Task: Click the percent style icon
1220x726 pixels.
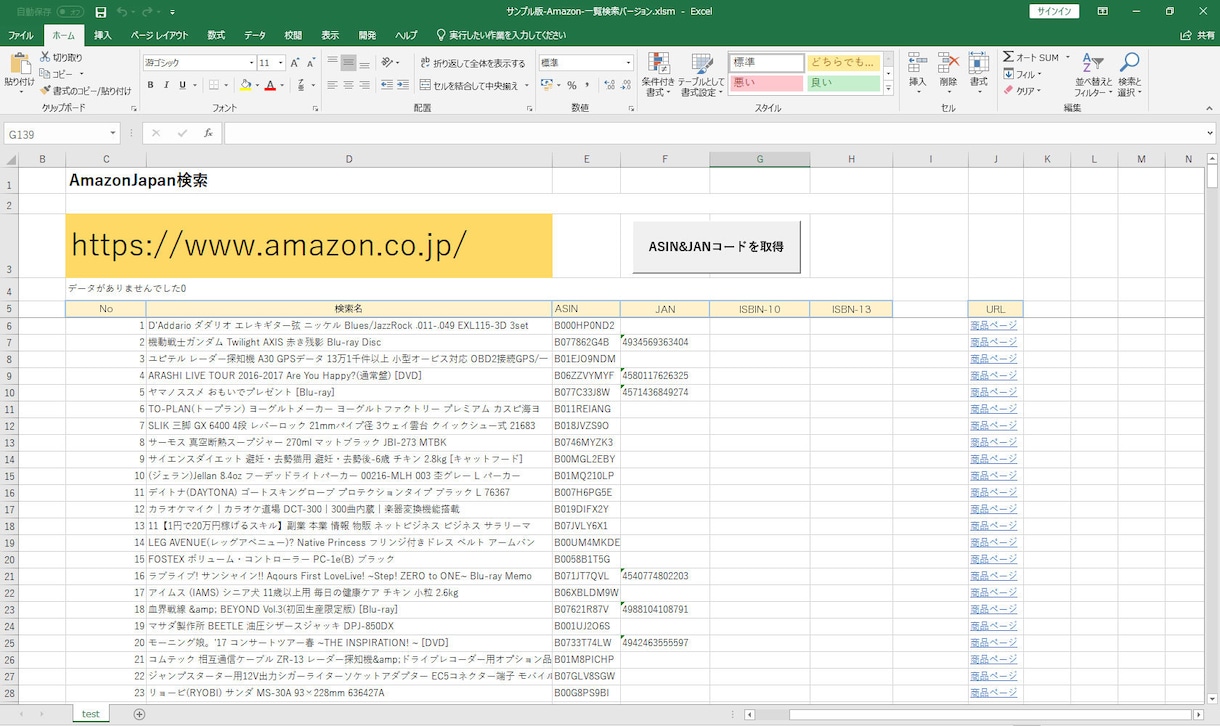Action: (572, 85)
